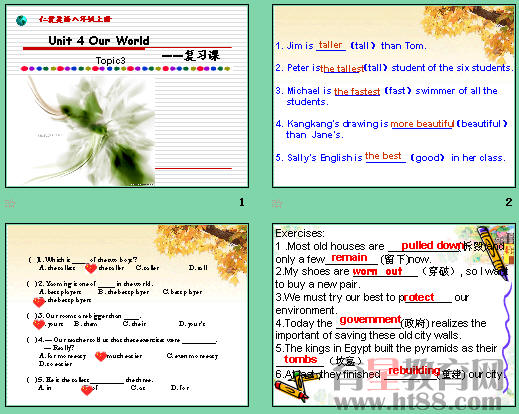Open the www.ht88.com watermark link

pyautogui.click(x=418, y=402)
